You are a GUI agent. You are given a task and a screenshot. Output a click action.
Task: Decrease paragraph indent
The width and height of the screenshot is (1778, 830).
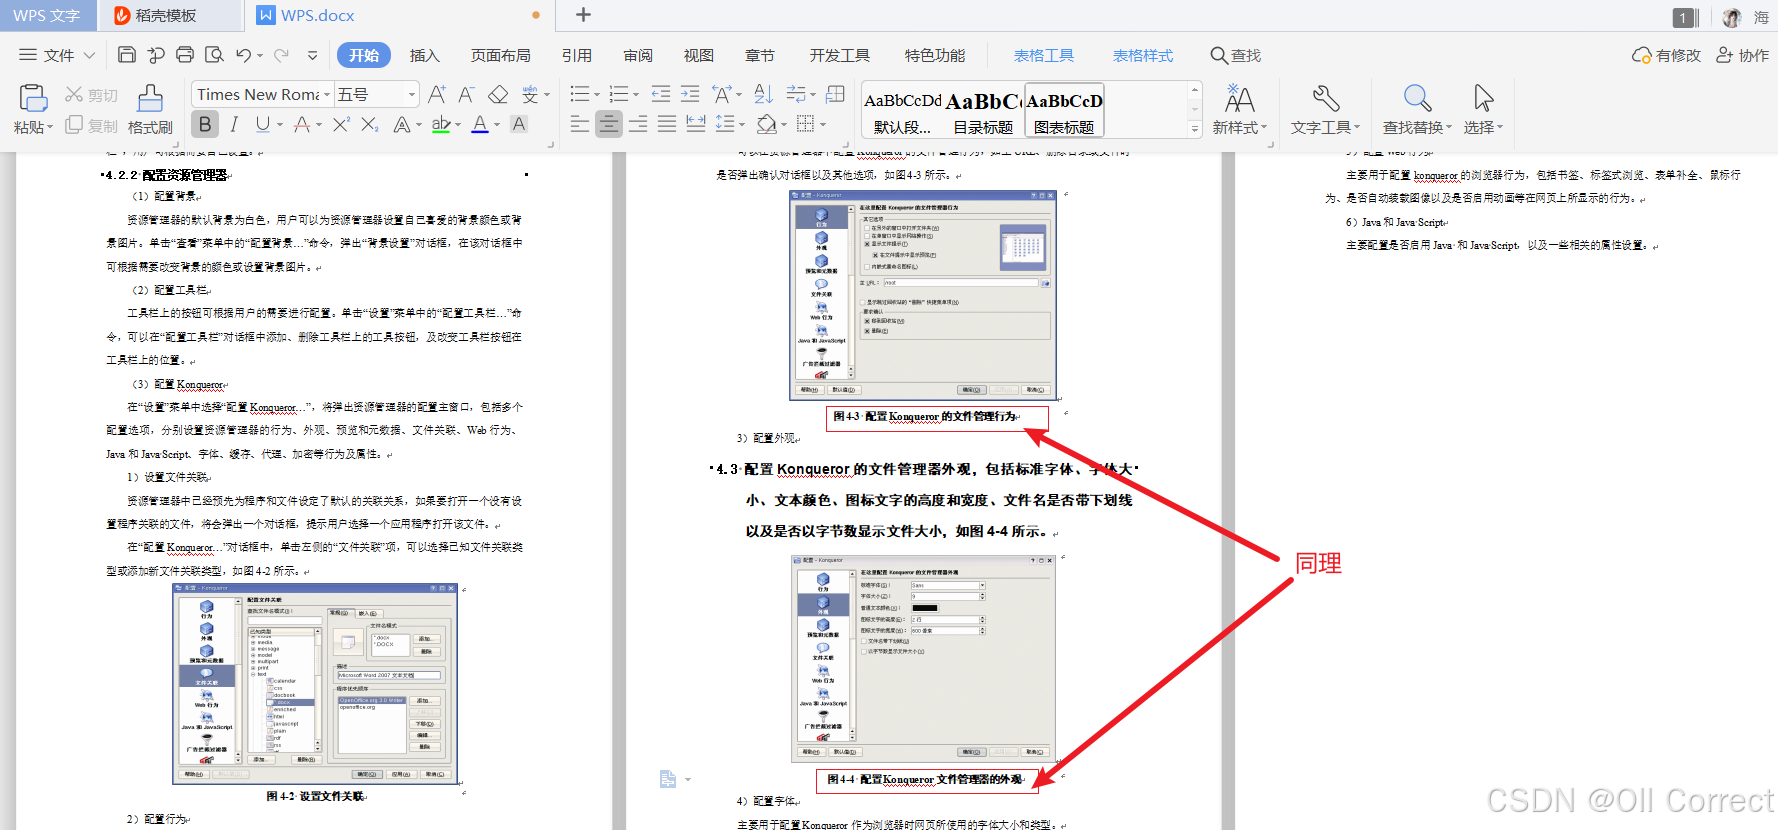(661, 94)
